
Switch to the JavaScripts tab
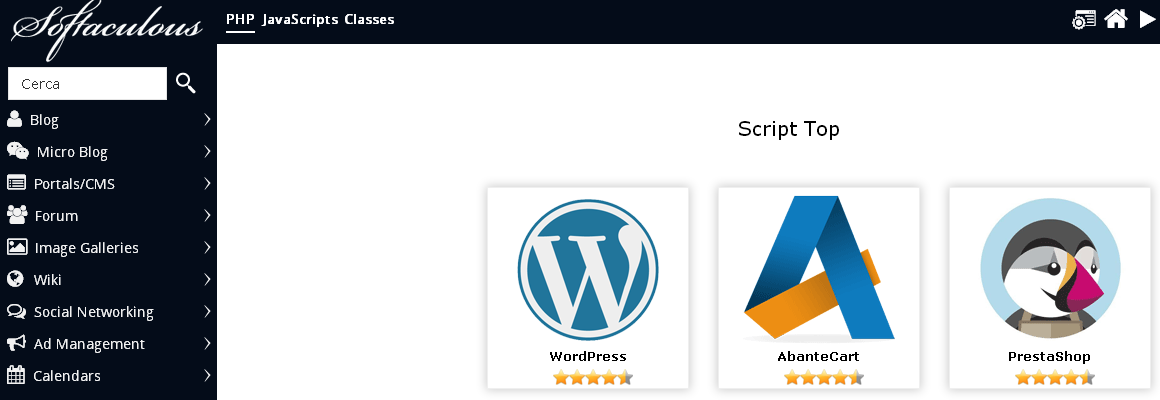click(300, 19)
